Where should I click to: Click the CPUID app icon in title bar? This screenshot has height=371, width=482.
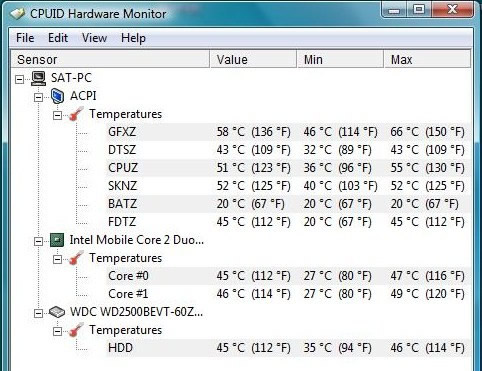point(18,14)
